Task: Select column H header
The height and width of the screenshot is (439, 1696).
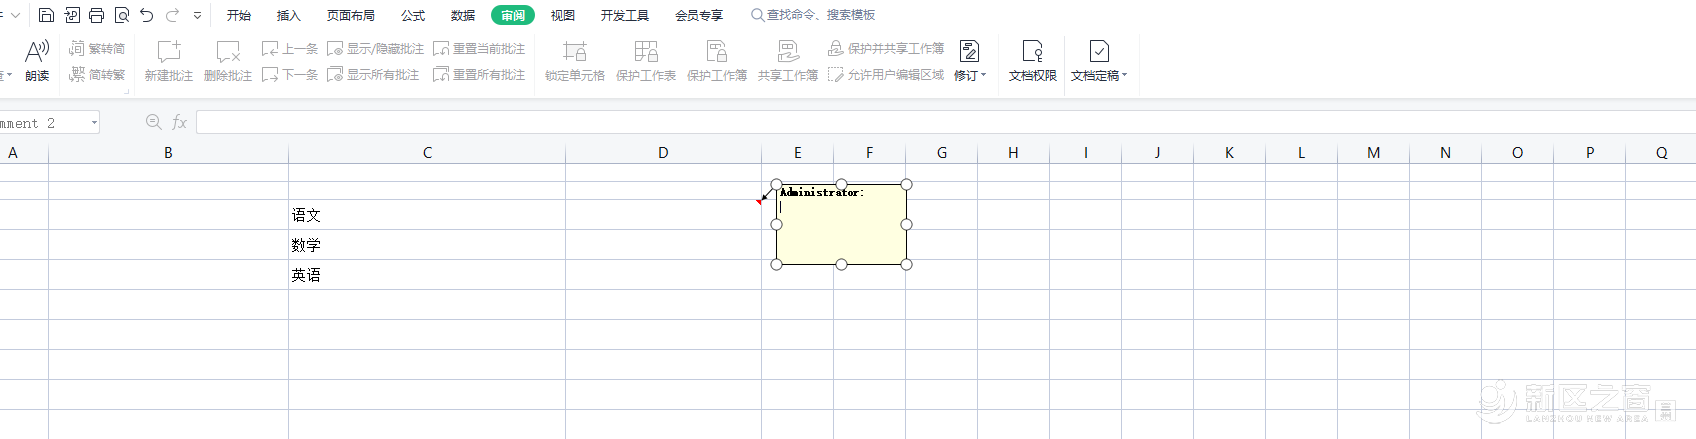Action: click(1013, 153)
